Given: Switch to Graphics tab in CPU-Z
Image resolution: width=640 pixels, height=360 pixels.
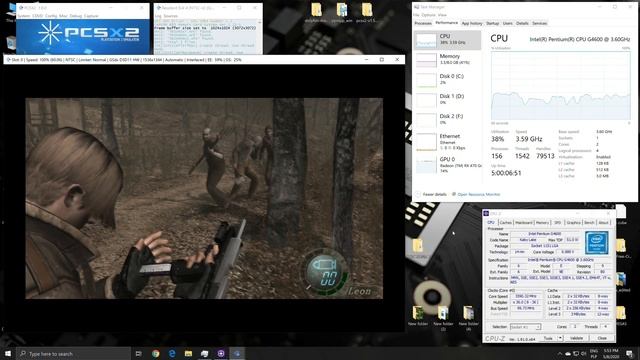Looking at the screenshot, I should click(x=573, y=222).
